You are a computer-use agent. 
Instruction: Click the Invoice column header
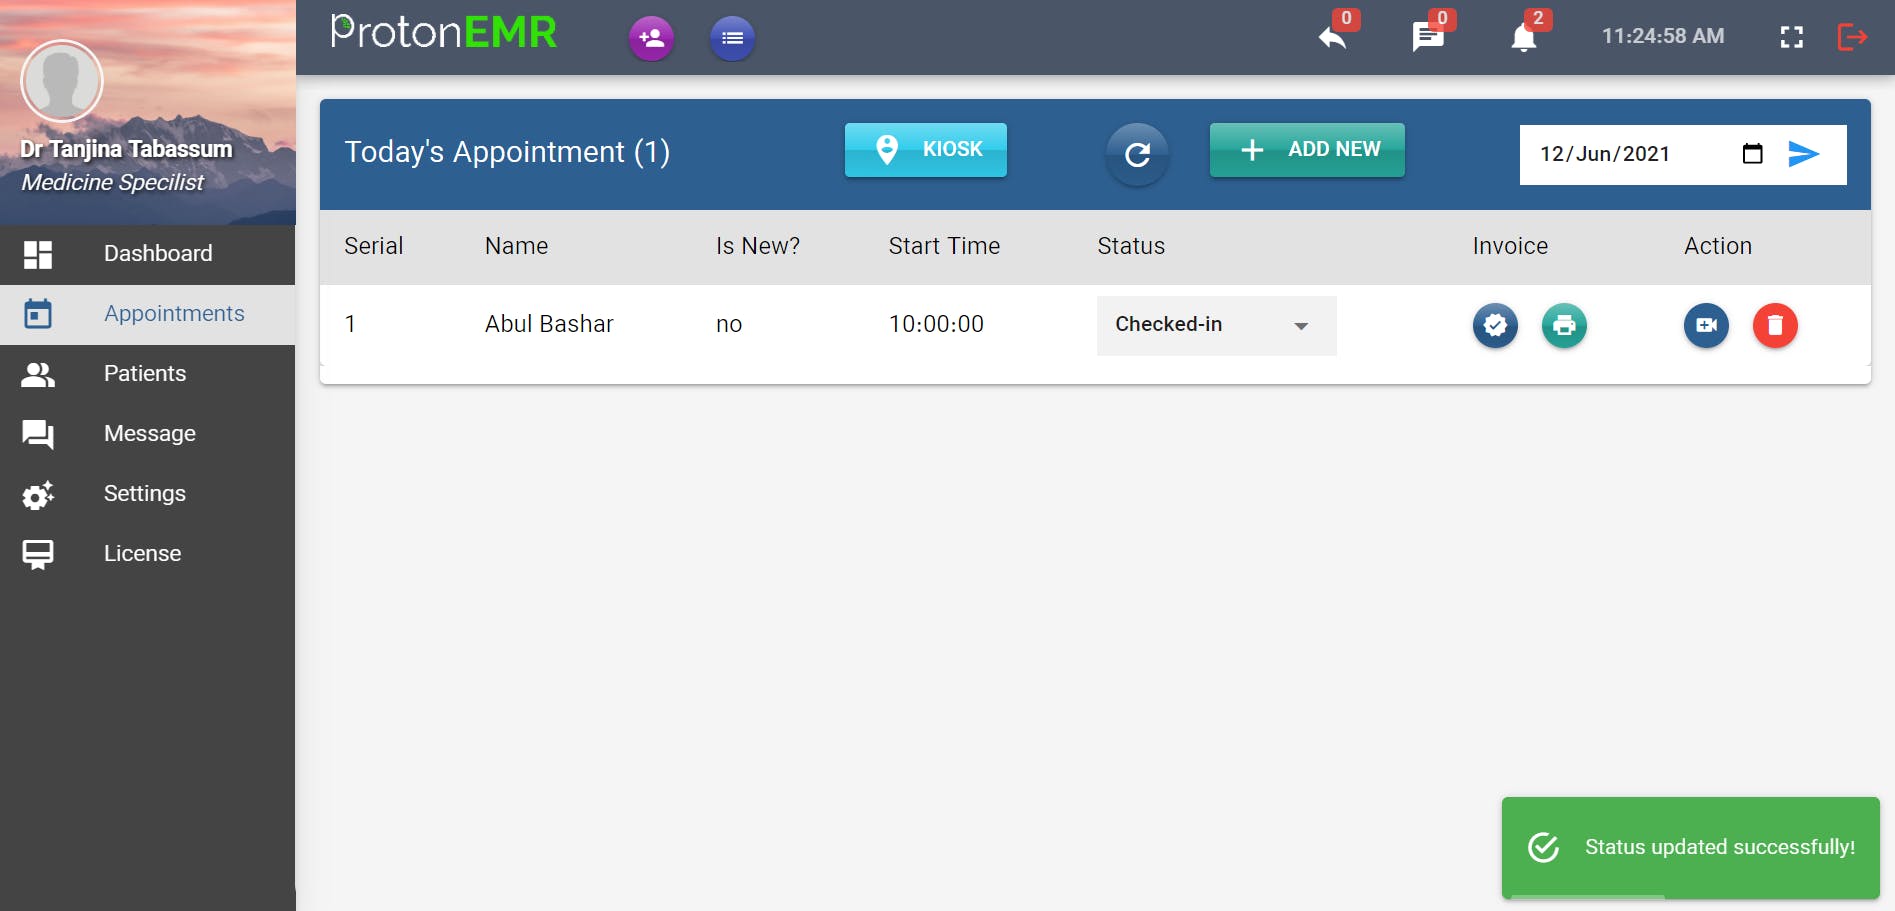coord(1510,246)
